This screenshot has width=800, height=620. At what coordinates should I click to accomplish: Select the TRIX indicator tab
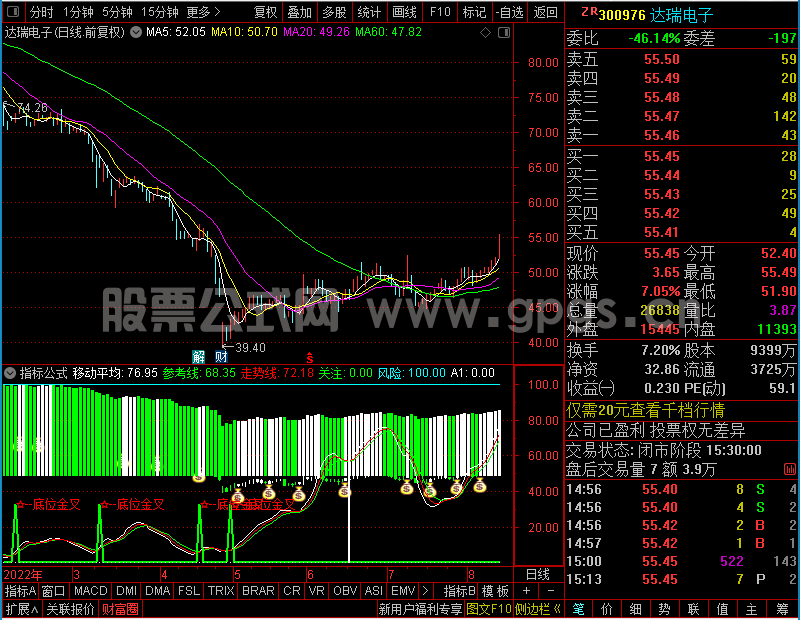pyautogui.click(x=221, y=591)
